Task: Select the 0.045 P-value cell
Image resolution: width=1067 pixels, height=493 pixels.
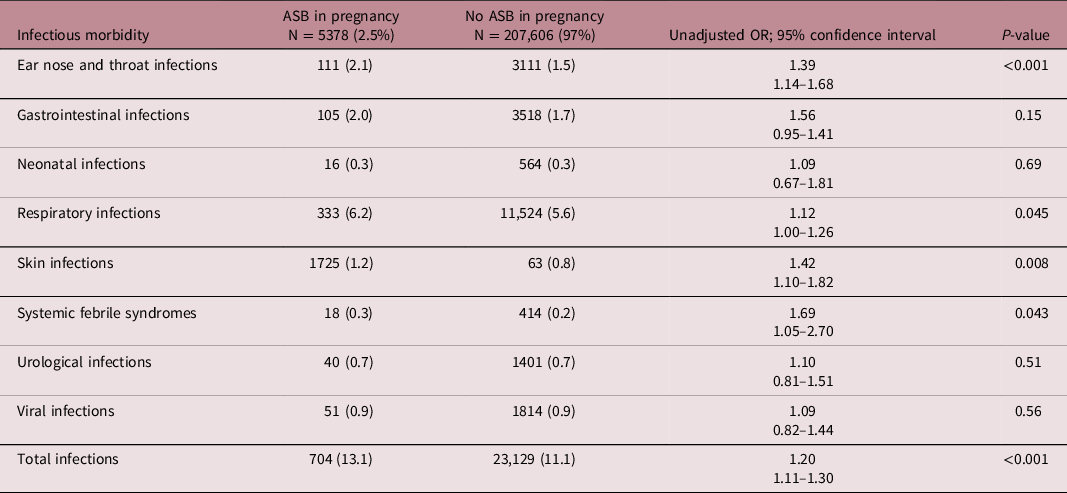Action: tap(1029, 213)
